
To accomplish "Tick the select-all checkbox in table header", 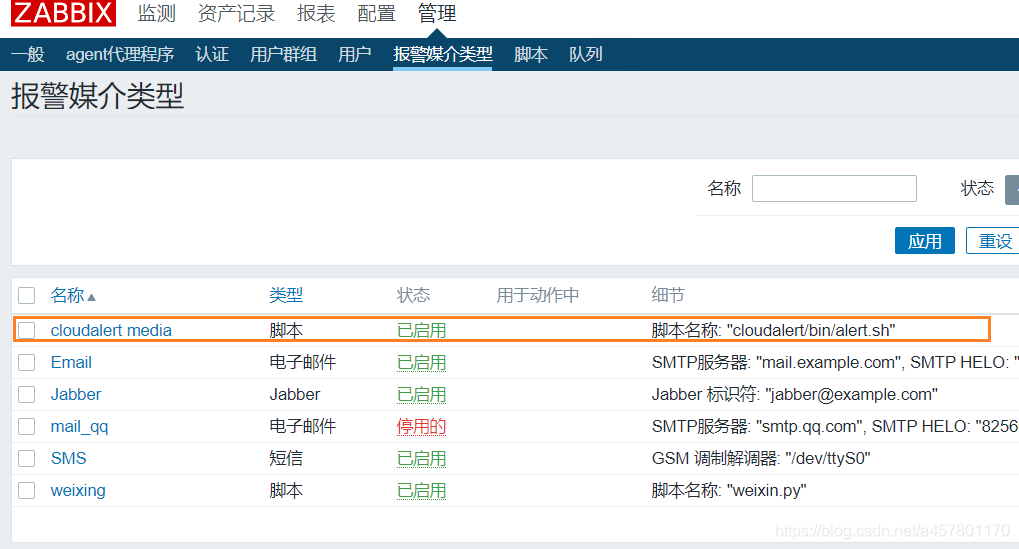I will [27, 296].
